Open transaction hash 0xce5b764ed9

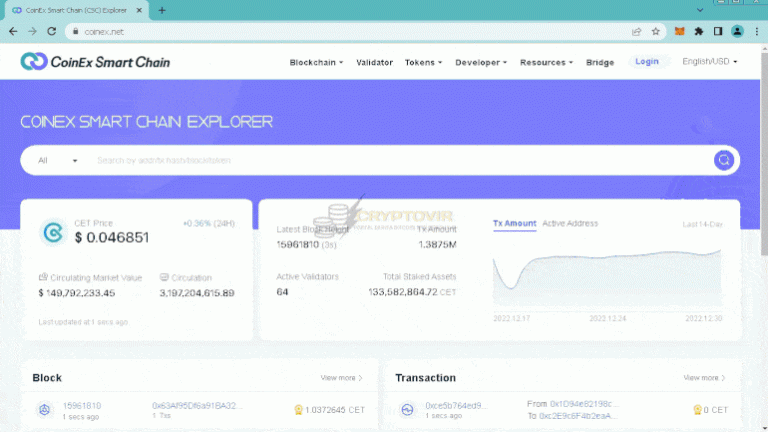456,406
